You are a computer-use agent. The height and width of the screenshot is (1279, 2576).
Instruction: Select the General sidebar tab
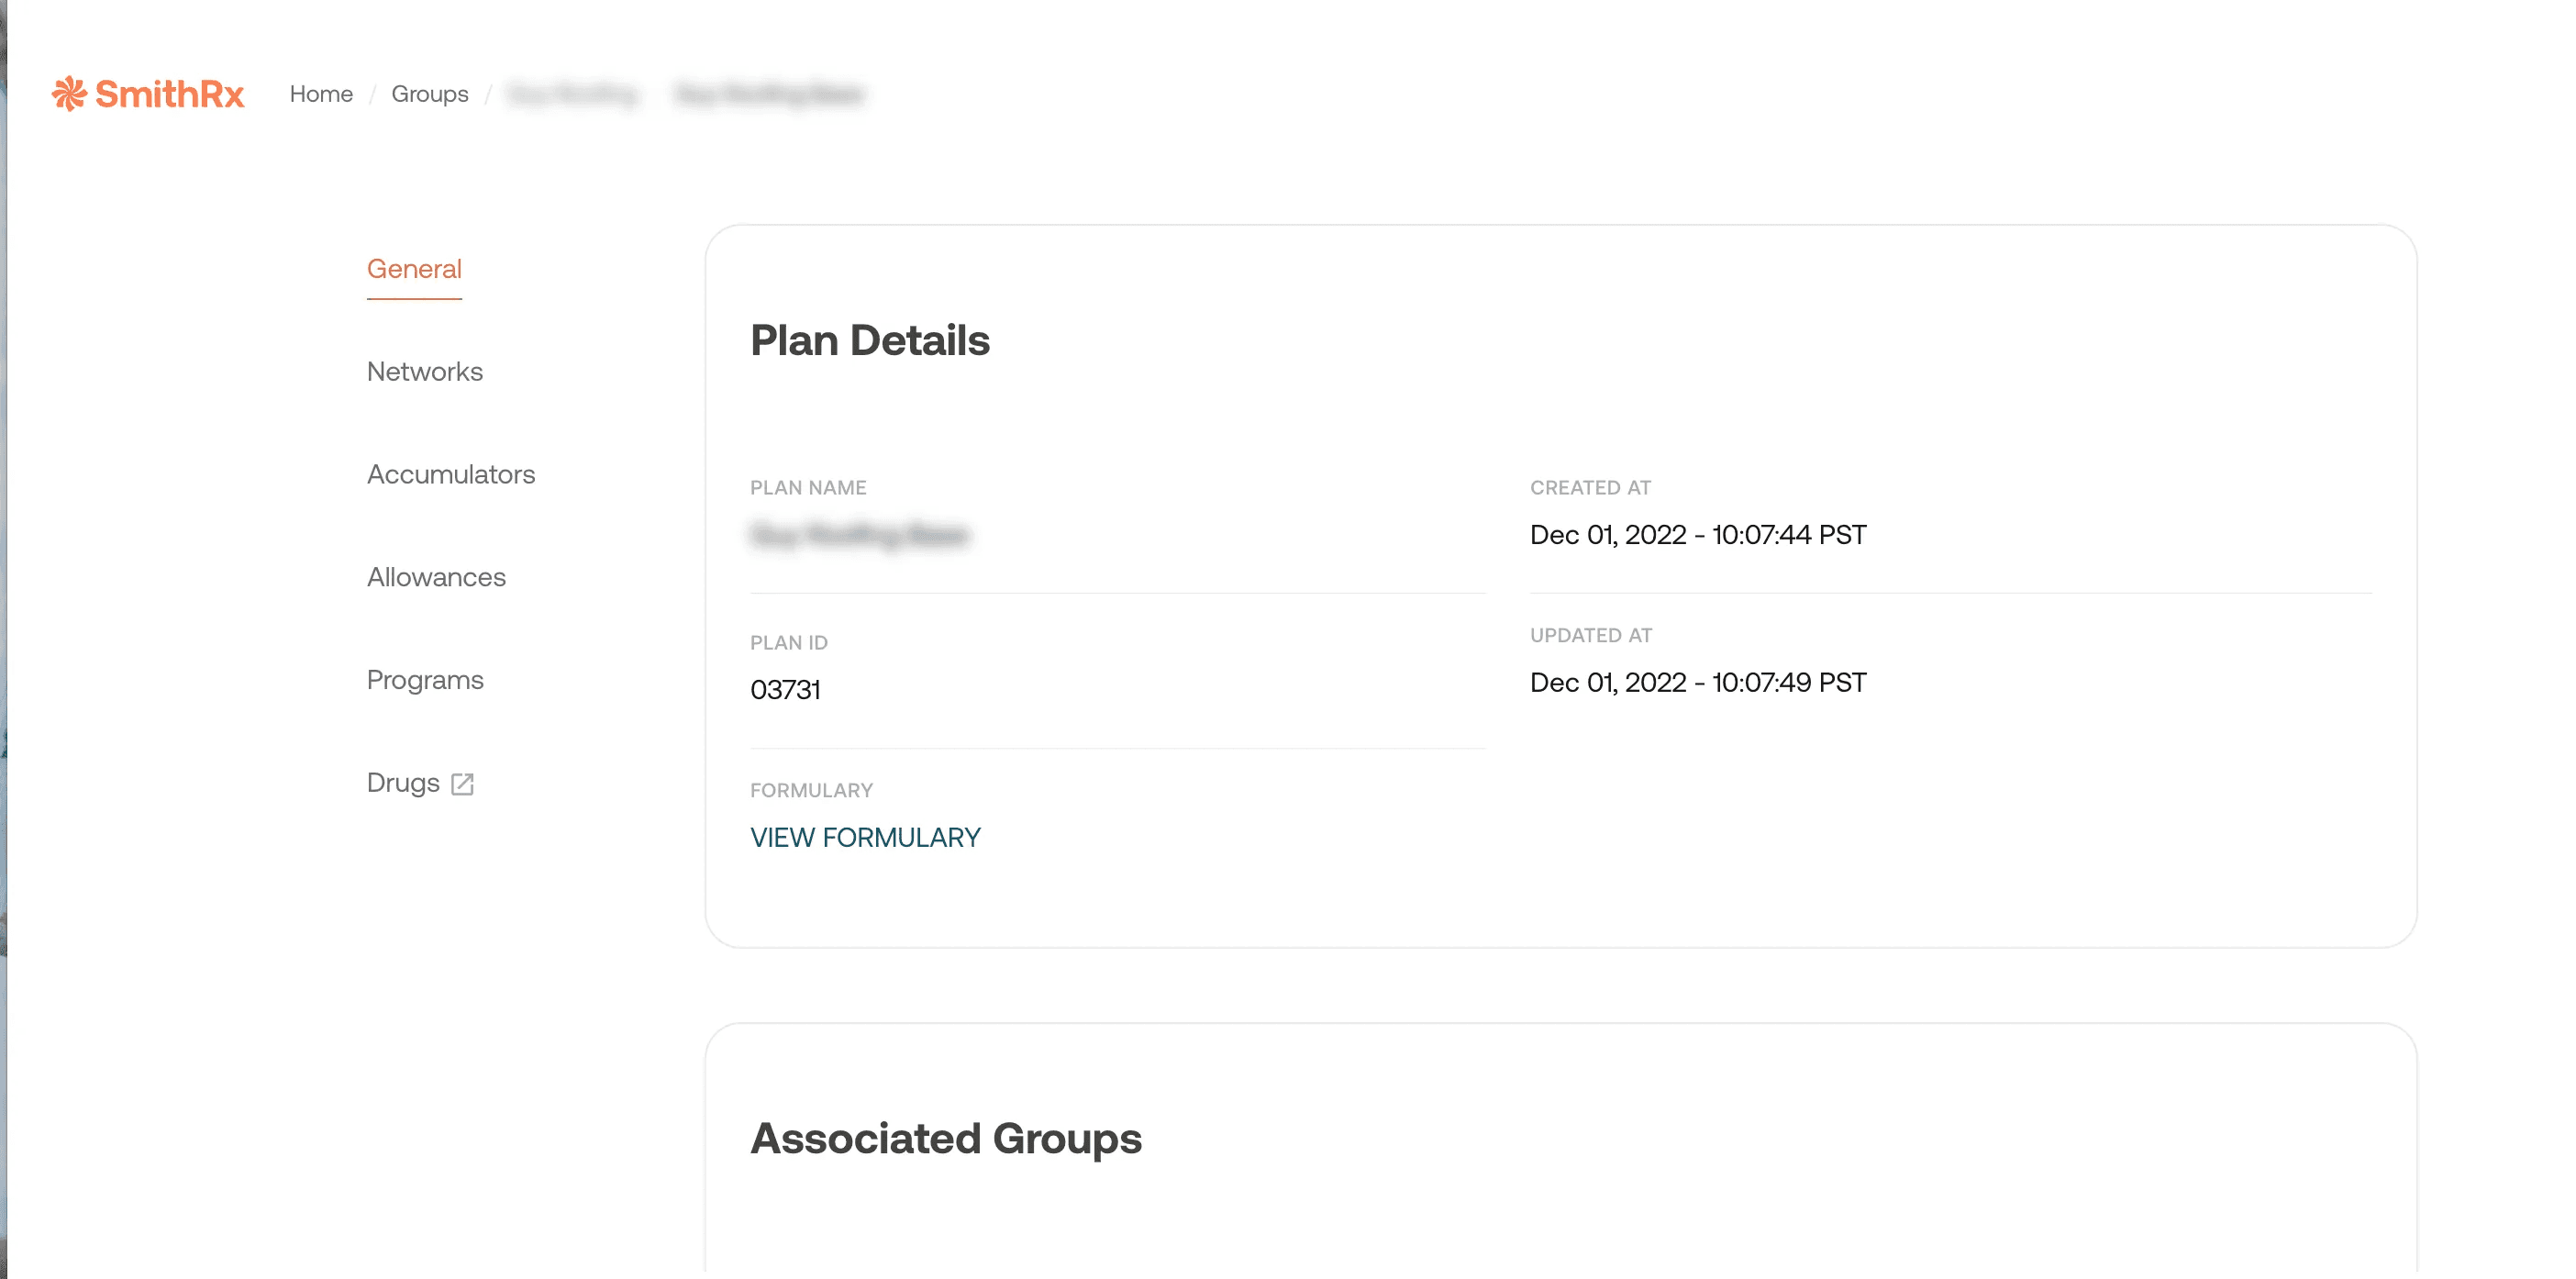(414, 269)
